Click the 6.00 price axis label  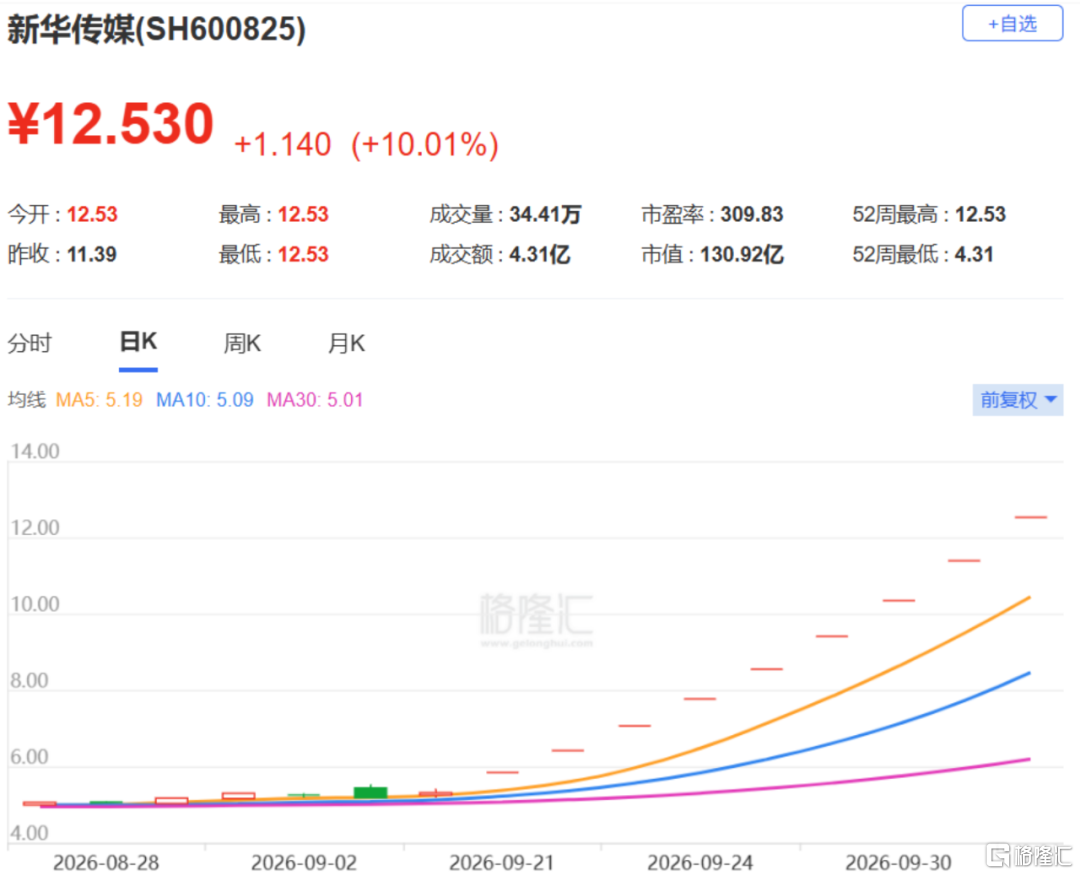point(30,757)
